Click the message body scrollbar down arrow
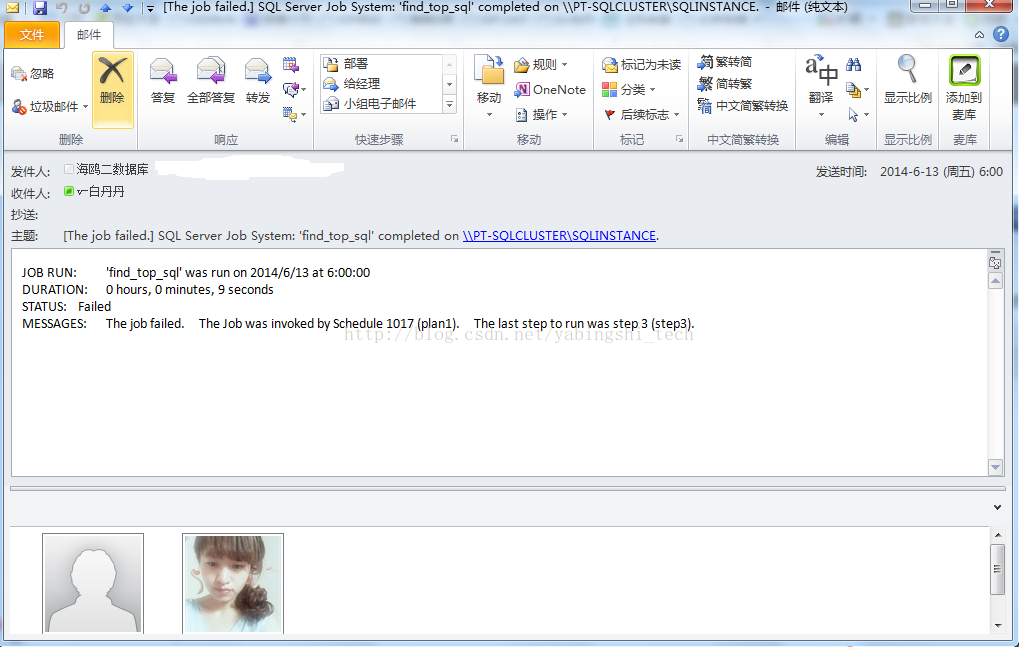The width and height of the screenshot is (1019, 647). pyautogui.click(x=995, y=467)
